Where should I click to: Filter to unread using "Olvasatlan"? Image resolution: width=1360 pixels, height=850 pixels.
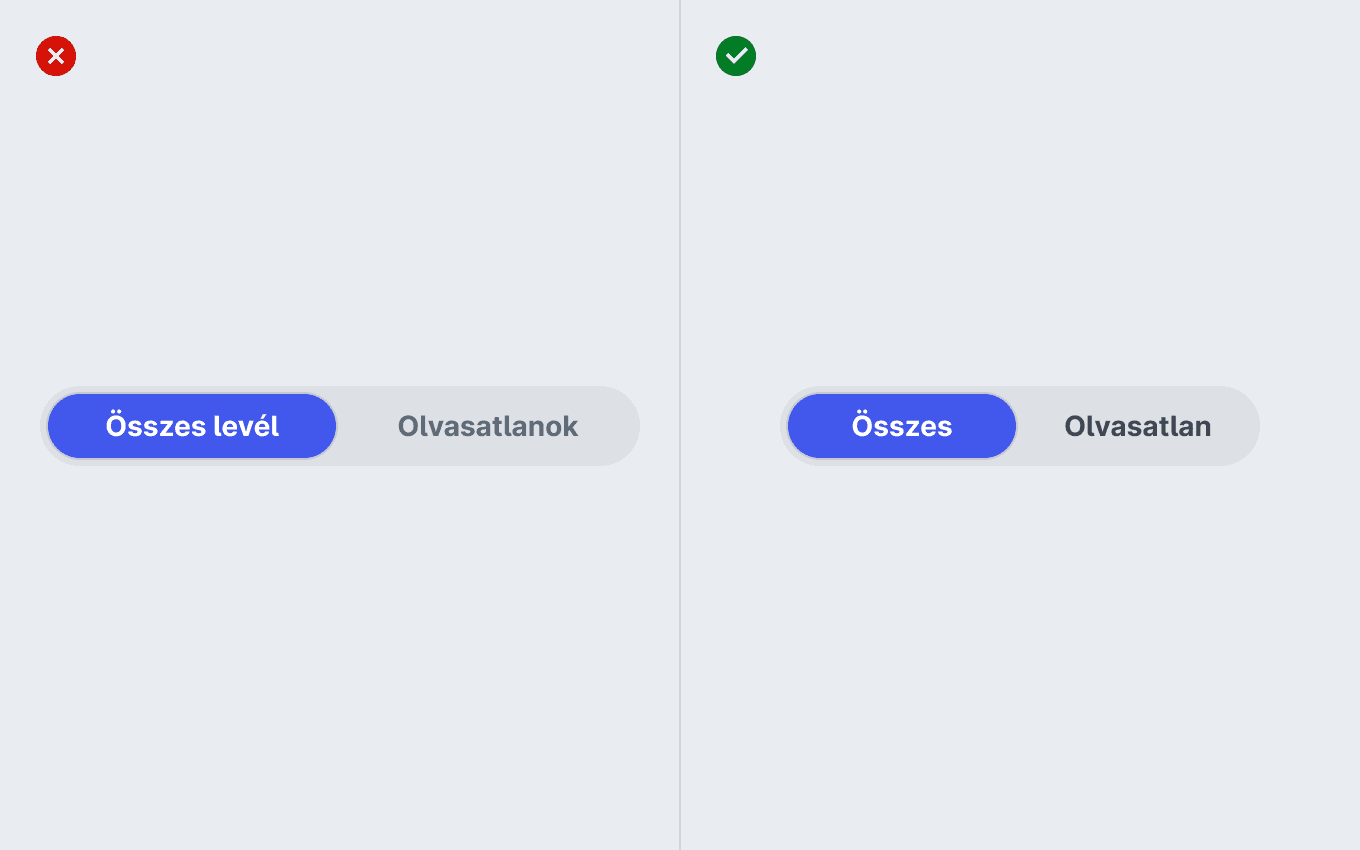tap(1138, 426)
